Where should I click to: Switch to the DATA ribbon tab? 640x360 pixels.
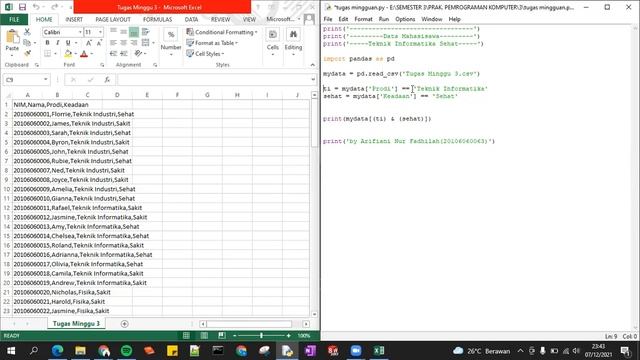(x=191, y=19)
